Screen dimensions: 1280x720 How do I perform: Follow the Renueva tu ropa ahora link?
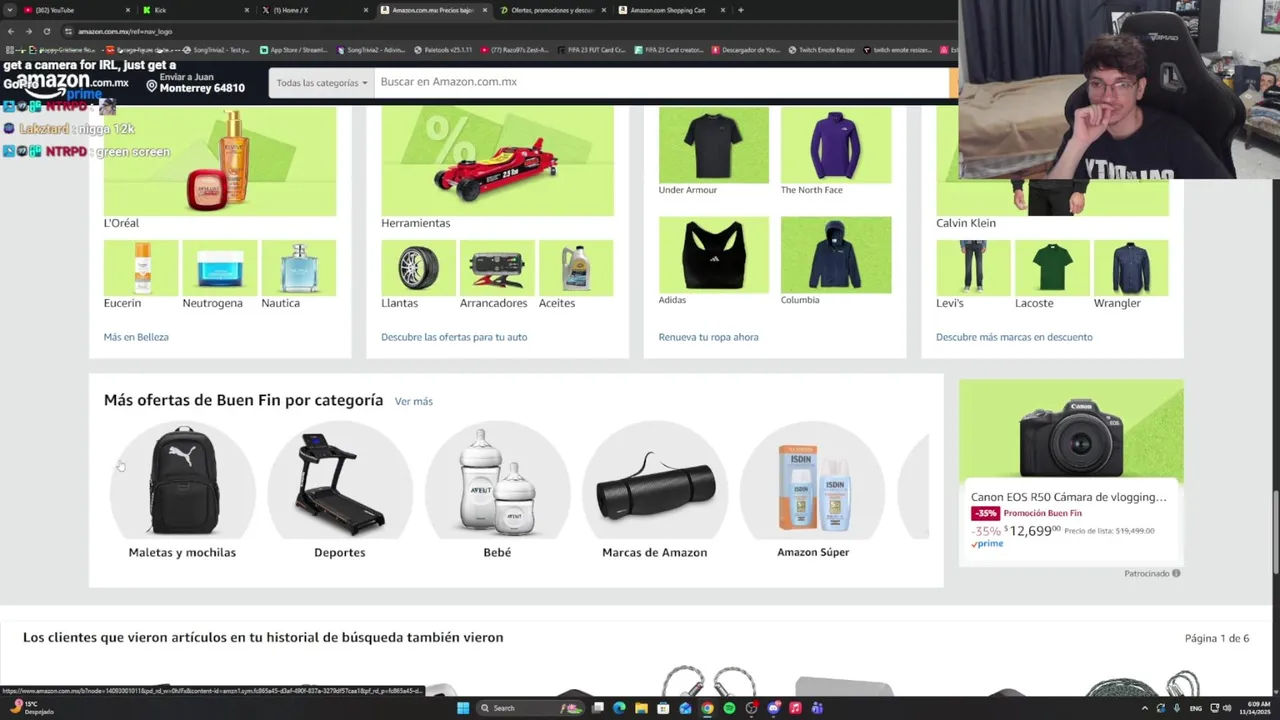coord(708,337)
